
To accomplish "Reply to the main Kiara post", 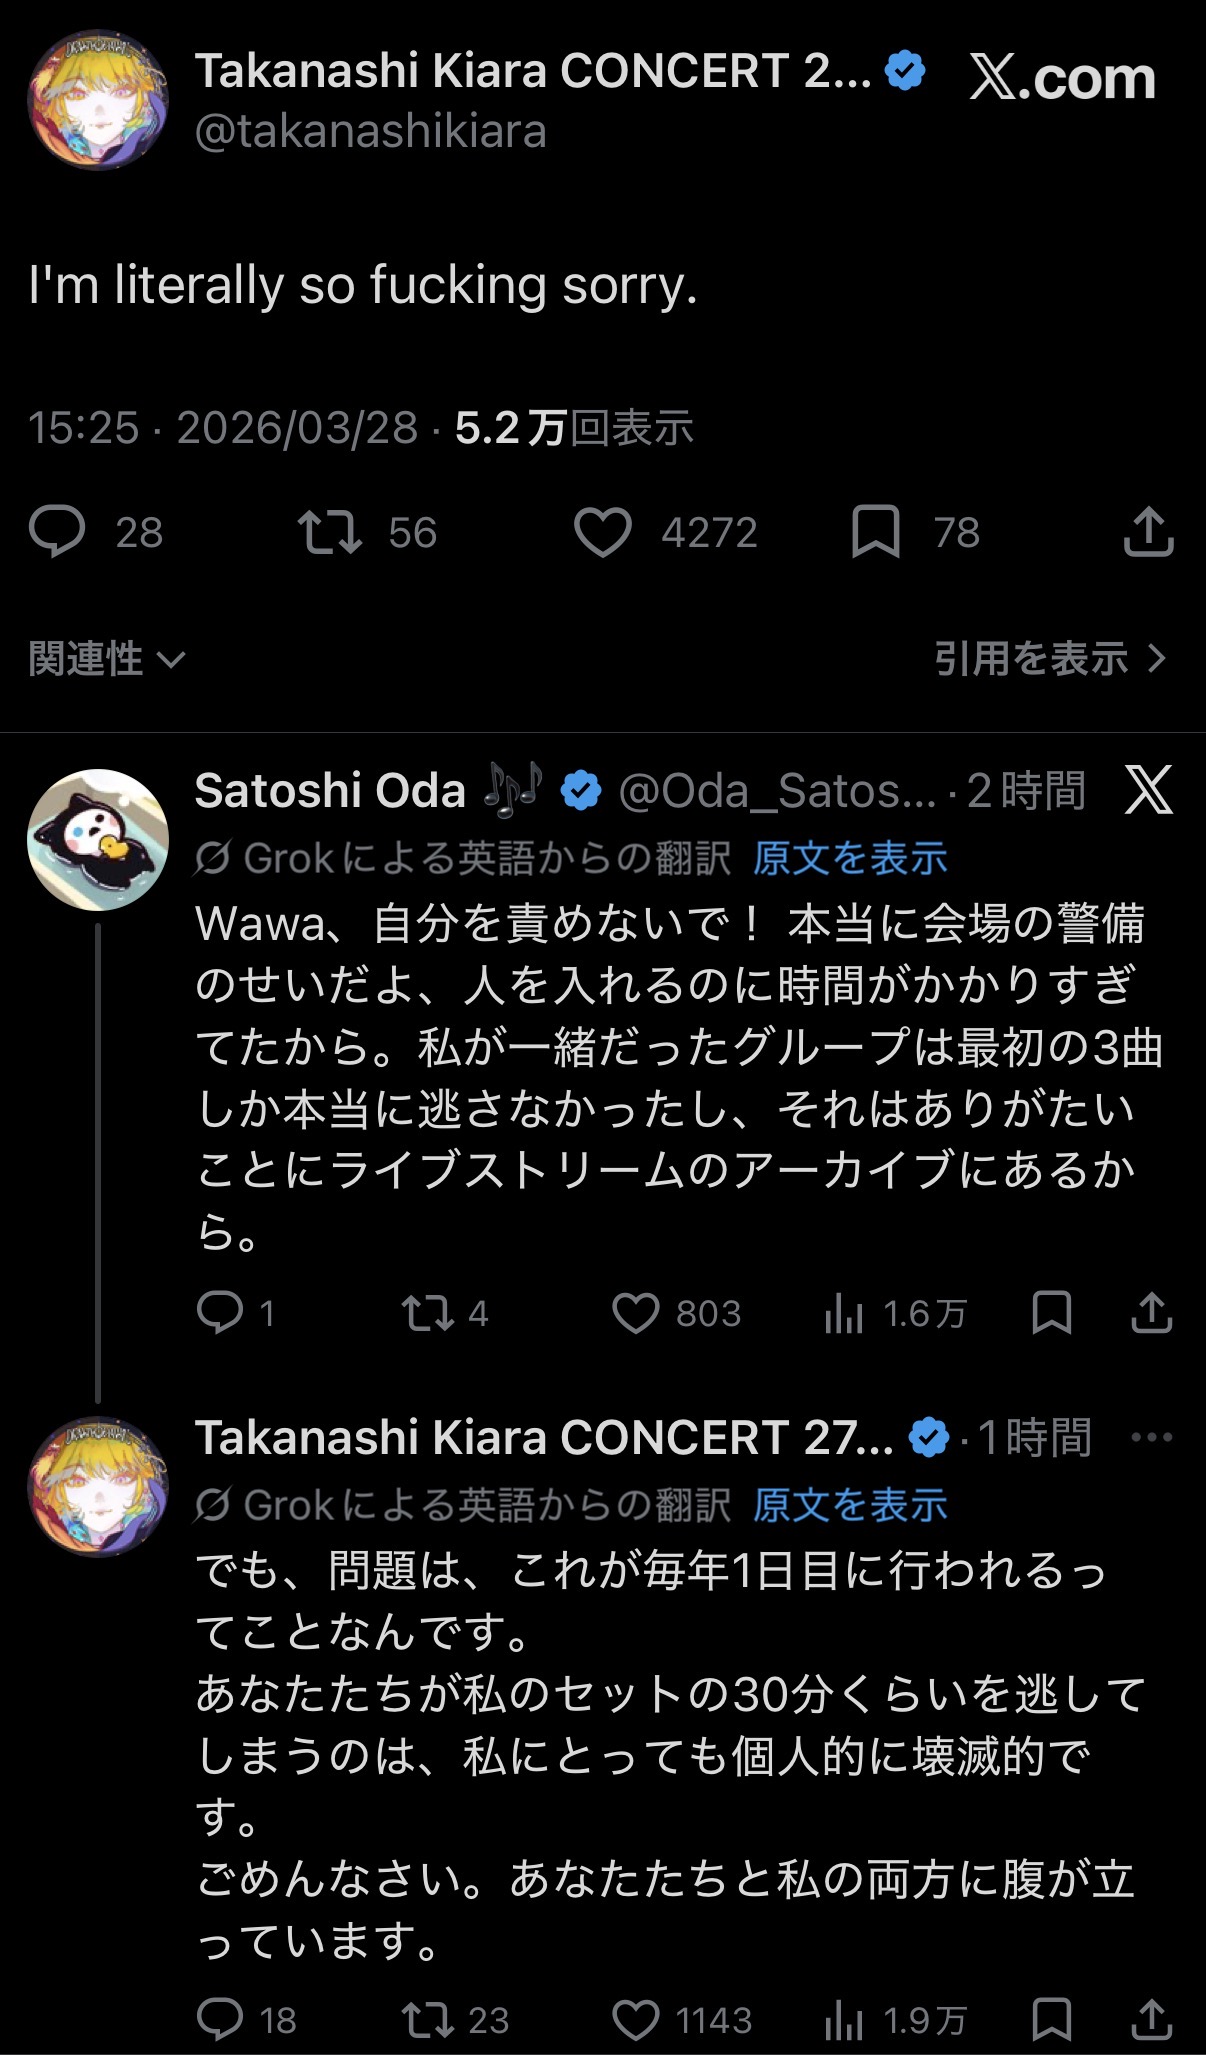I will pos(58,531).
